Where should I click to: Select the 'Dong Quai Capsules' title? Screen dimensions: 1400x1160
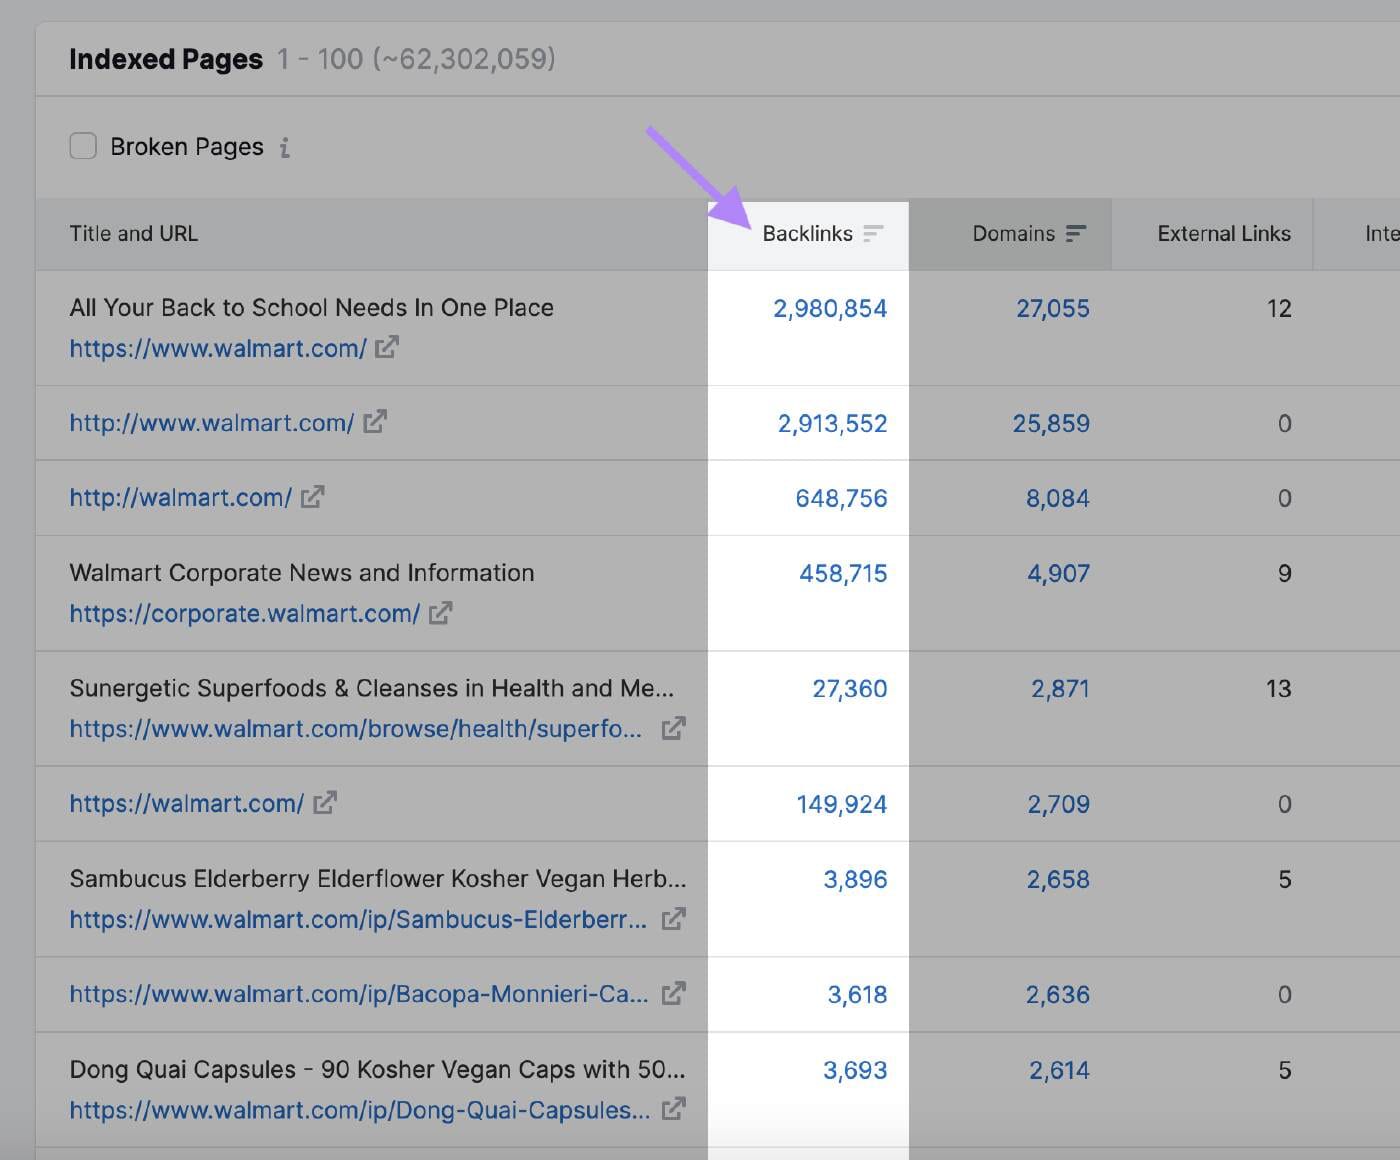(x=378, y=1070)
